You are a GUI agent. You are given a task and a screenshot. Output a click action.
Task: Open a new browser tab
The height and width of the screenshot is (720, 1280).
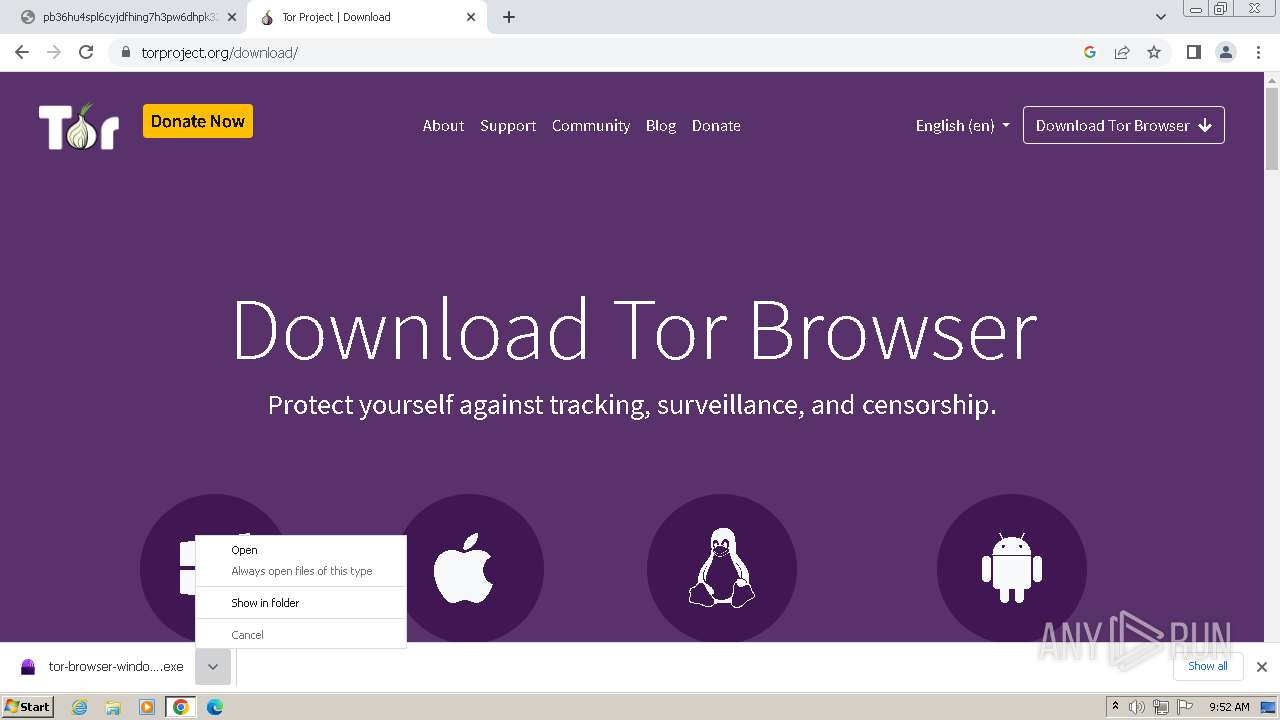coord(509,17)
